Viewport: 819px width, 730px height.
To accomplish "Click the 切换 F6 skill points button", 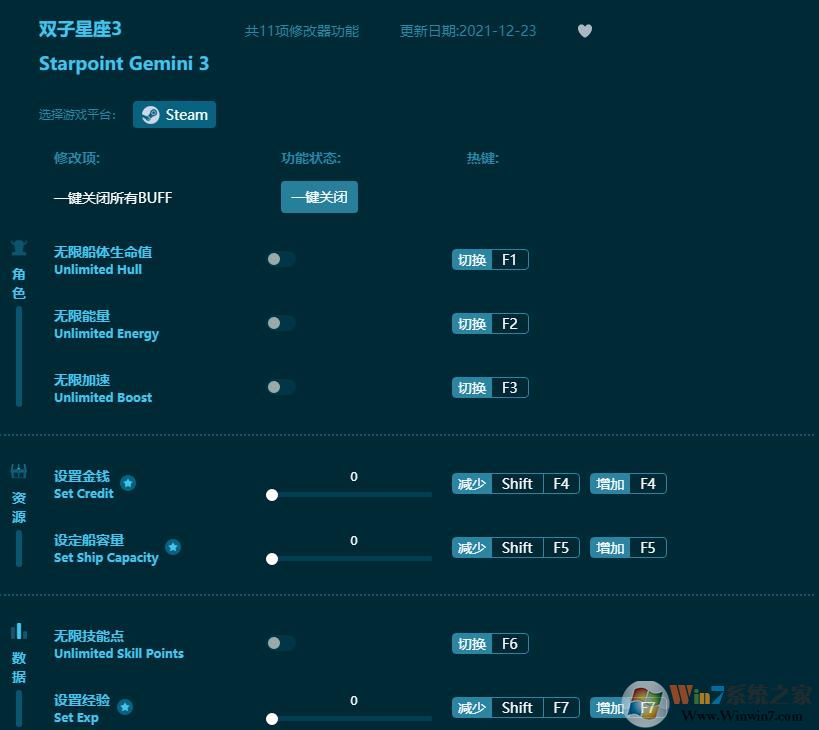I will 490,643.
